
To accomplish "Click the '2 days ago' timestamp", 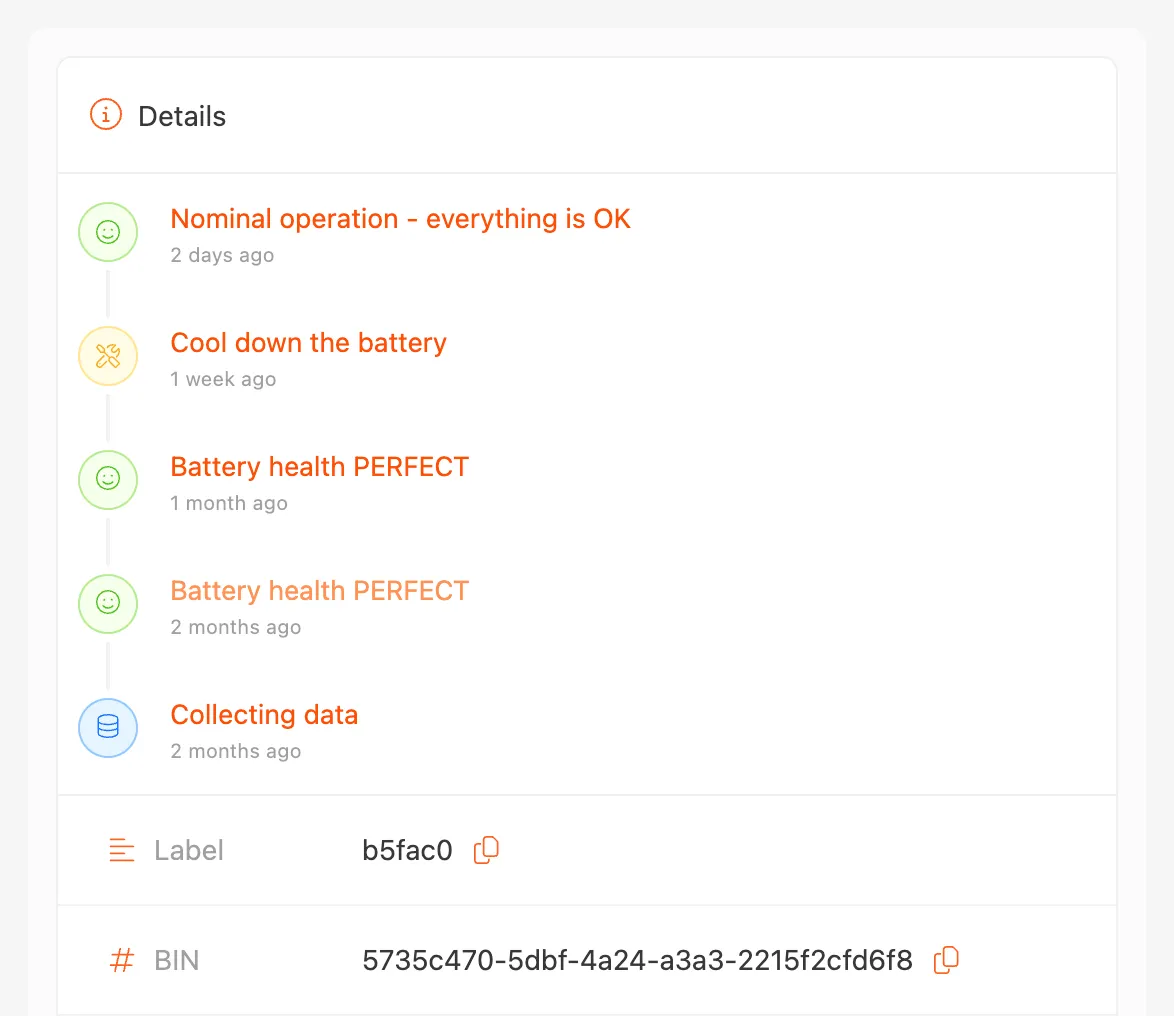I will click(x=222, y=255).
